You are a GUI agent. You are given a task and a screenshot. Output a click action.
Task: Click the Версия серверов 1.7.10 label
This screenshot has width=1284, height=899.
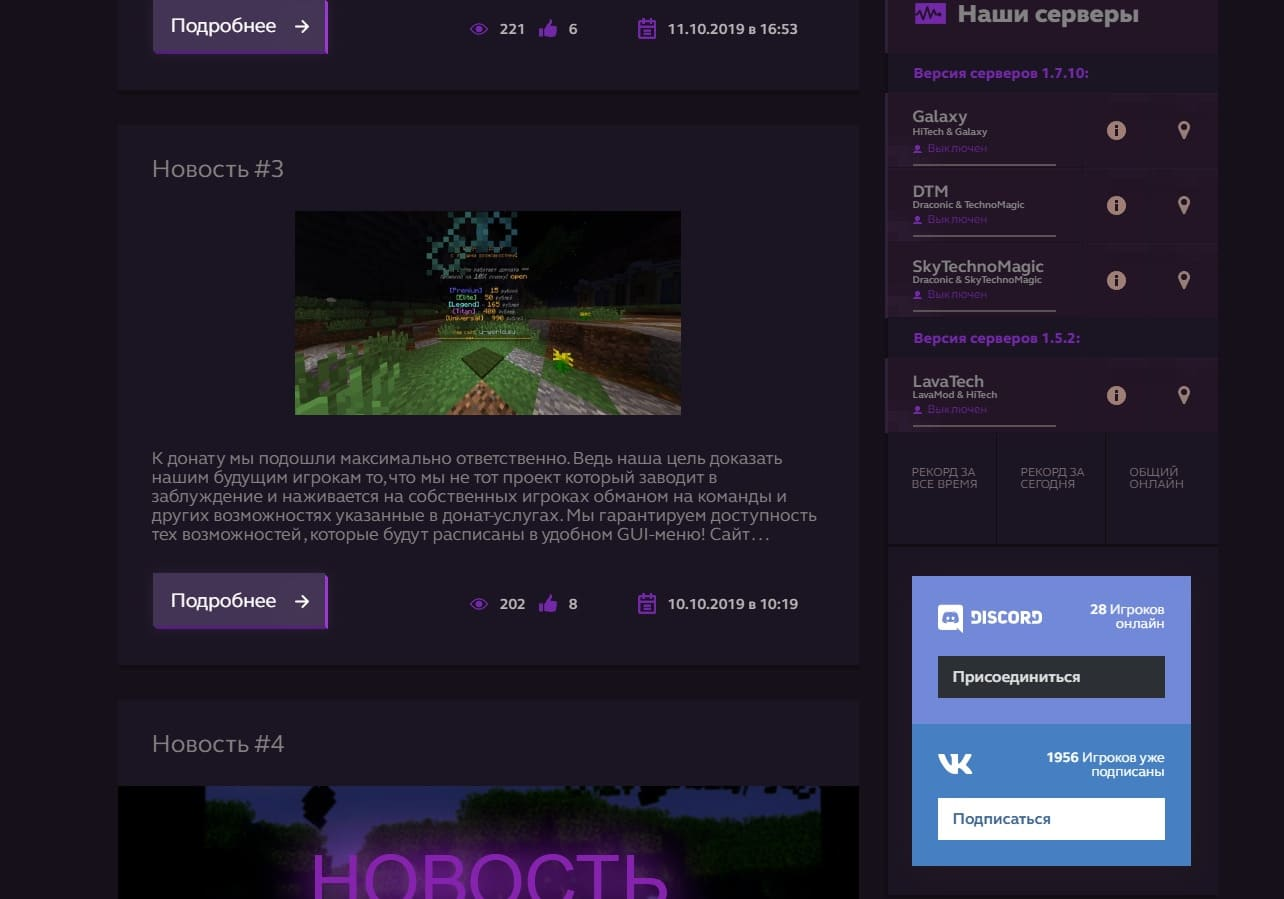tap(1001, 73)
